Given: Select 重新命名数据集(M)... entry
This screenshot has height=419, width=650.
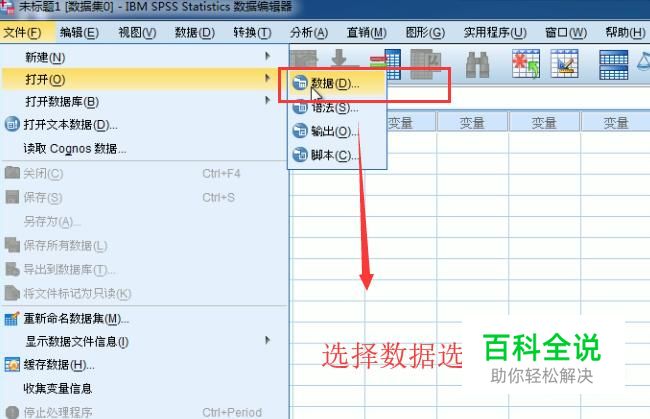Looking at the screenshot, I should 144,318.
